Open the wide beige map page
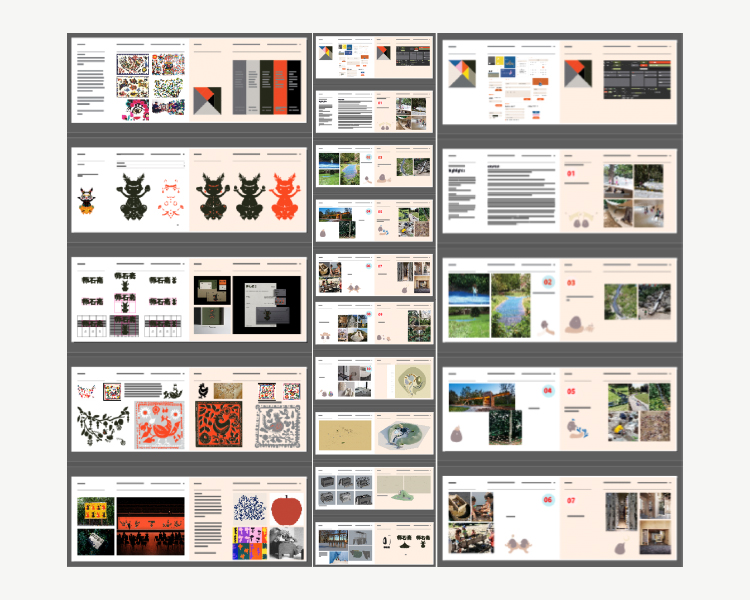 click(x=345, y=434)
